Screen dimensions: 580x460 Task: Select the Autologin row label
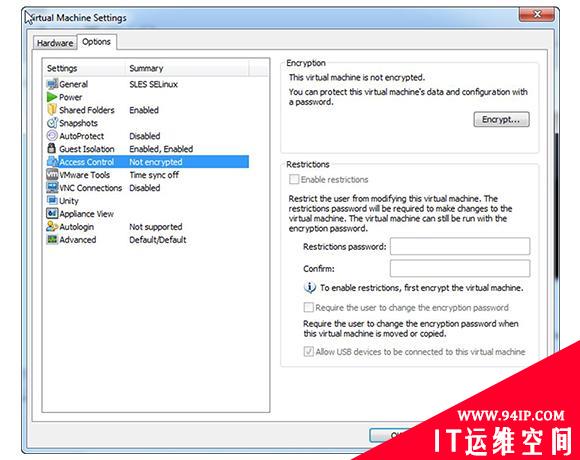click(x=77, y=227)
